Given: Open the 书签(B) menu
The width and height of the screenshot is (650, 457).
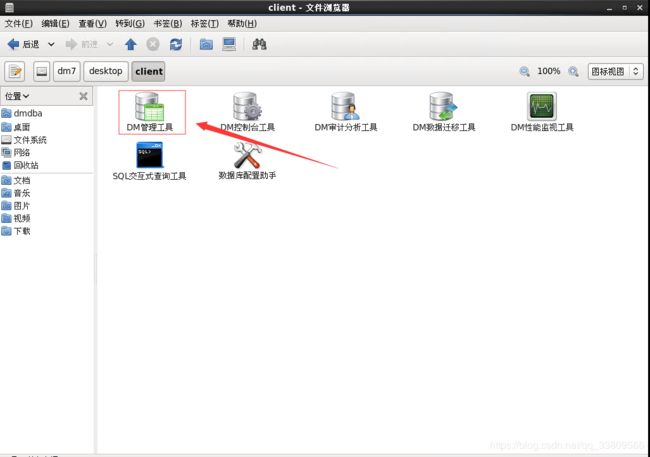Looking at the screenshot, I should (168, 24).
